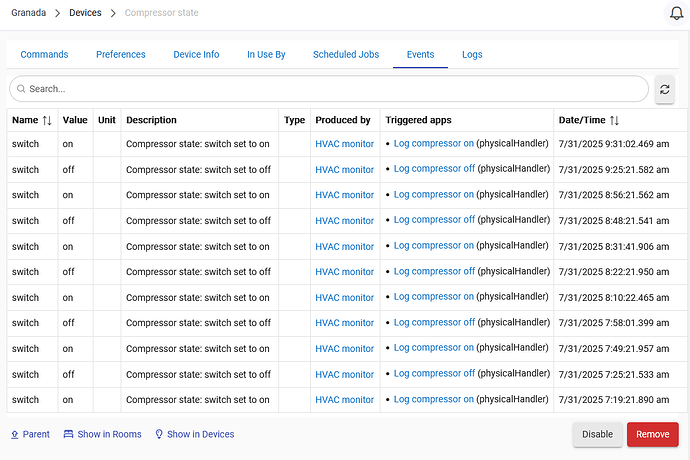Focus the Search events input field
The image size is (690, 460).
click(330, 89)
